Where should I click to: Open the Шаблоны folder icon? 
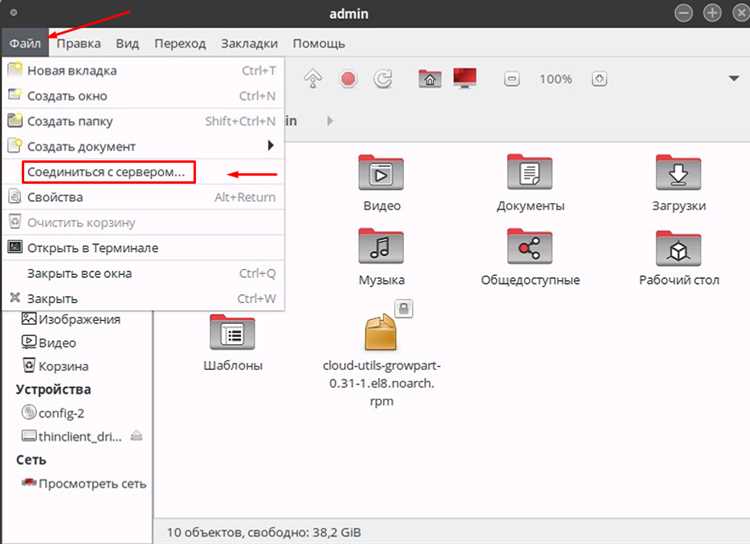coord(232,332)
